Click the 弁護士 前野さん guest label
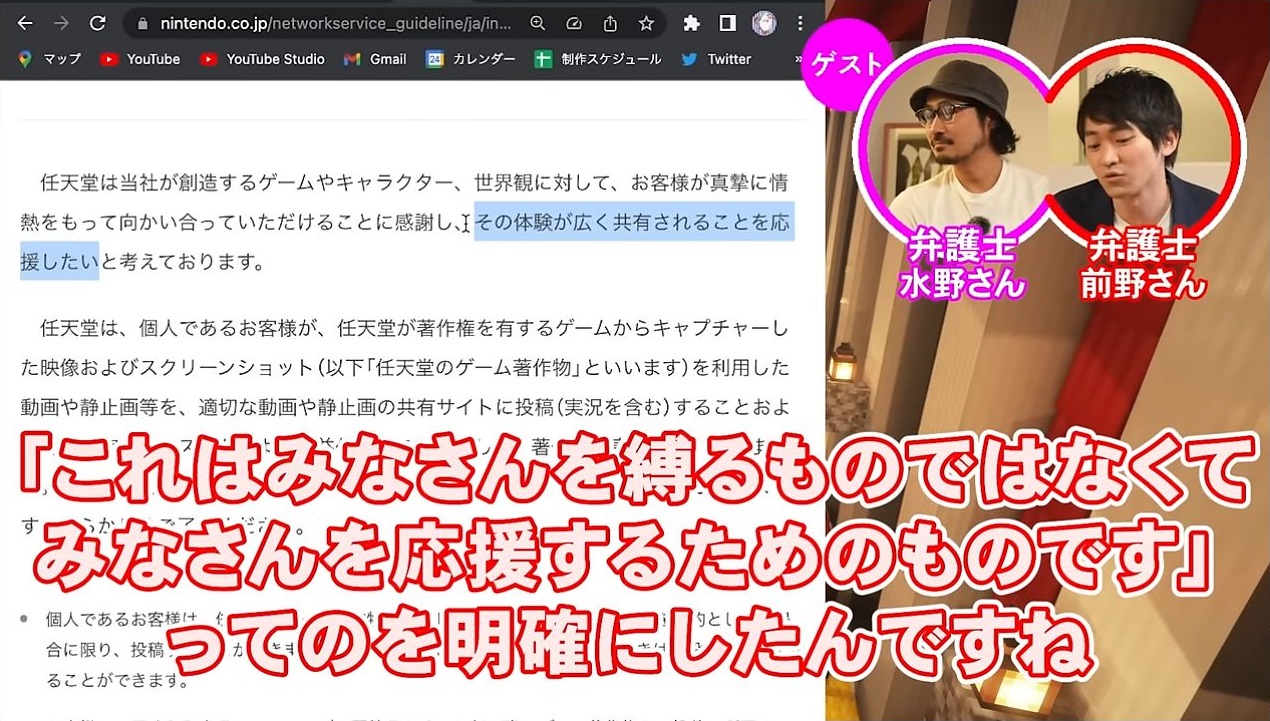The height and width of the screenshot is (721, 1270). tap(1141, 264)
